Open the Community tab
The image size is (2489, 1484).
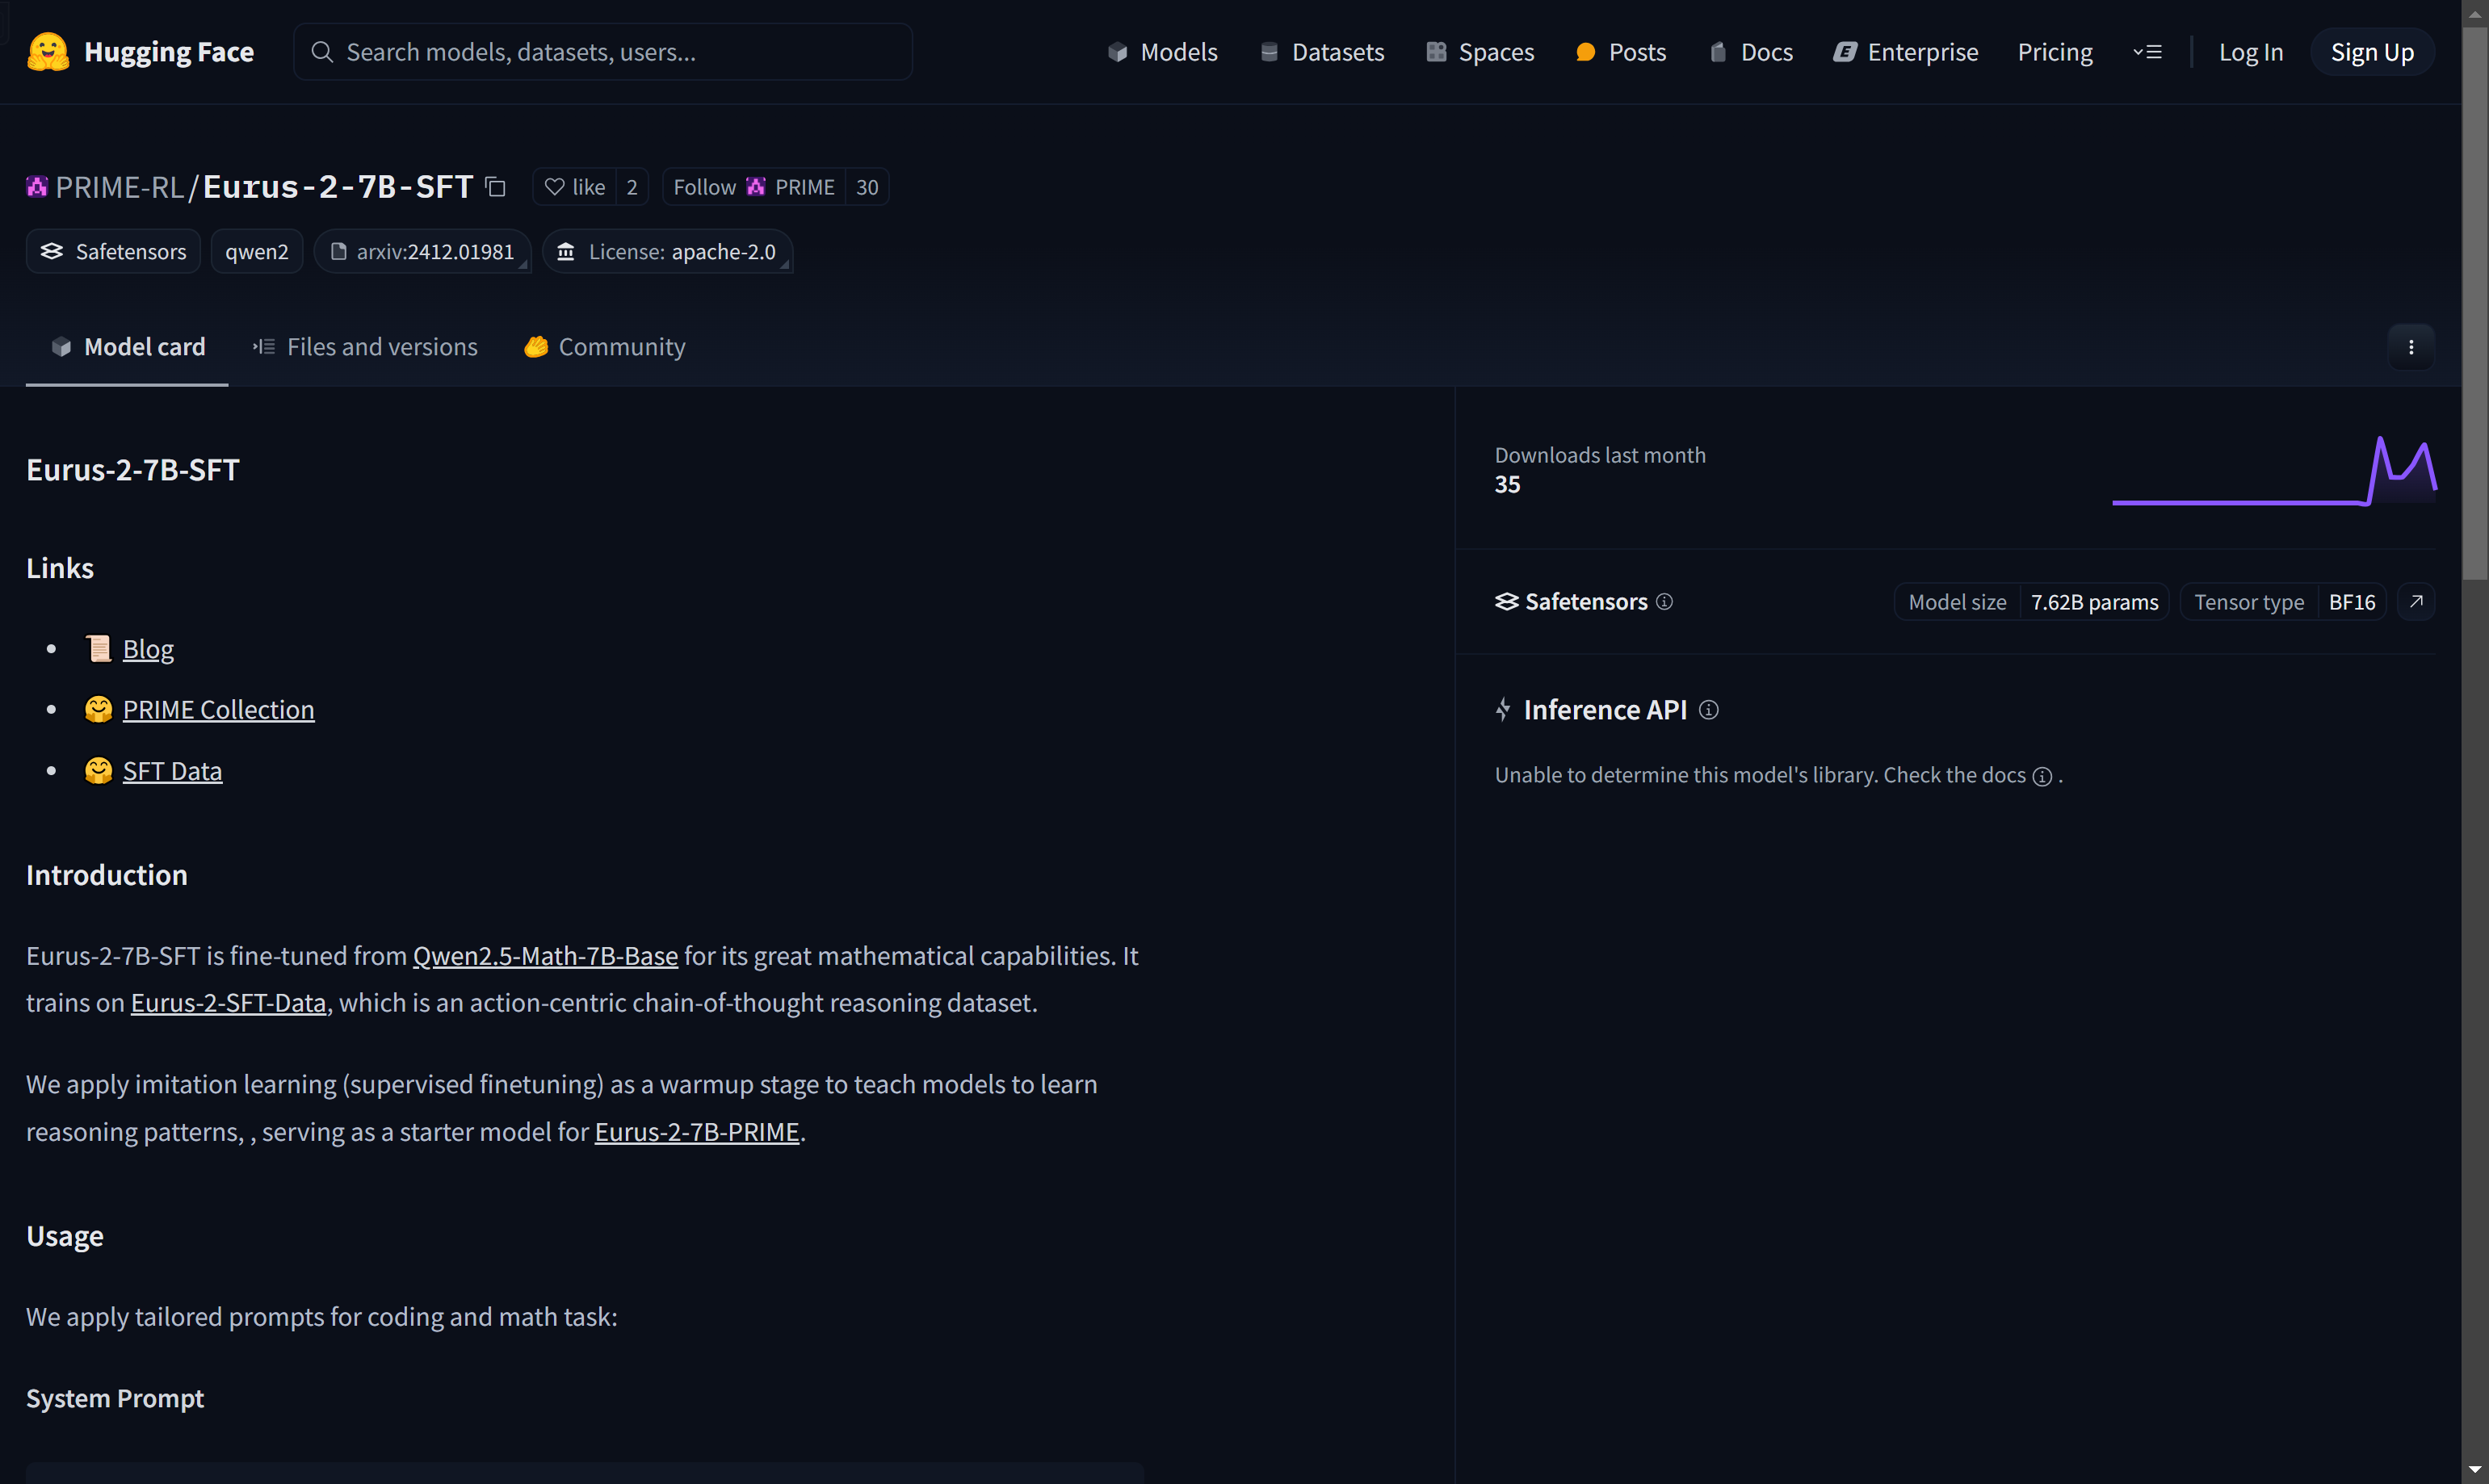point(604,347)
